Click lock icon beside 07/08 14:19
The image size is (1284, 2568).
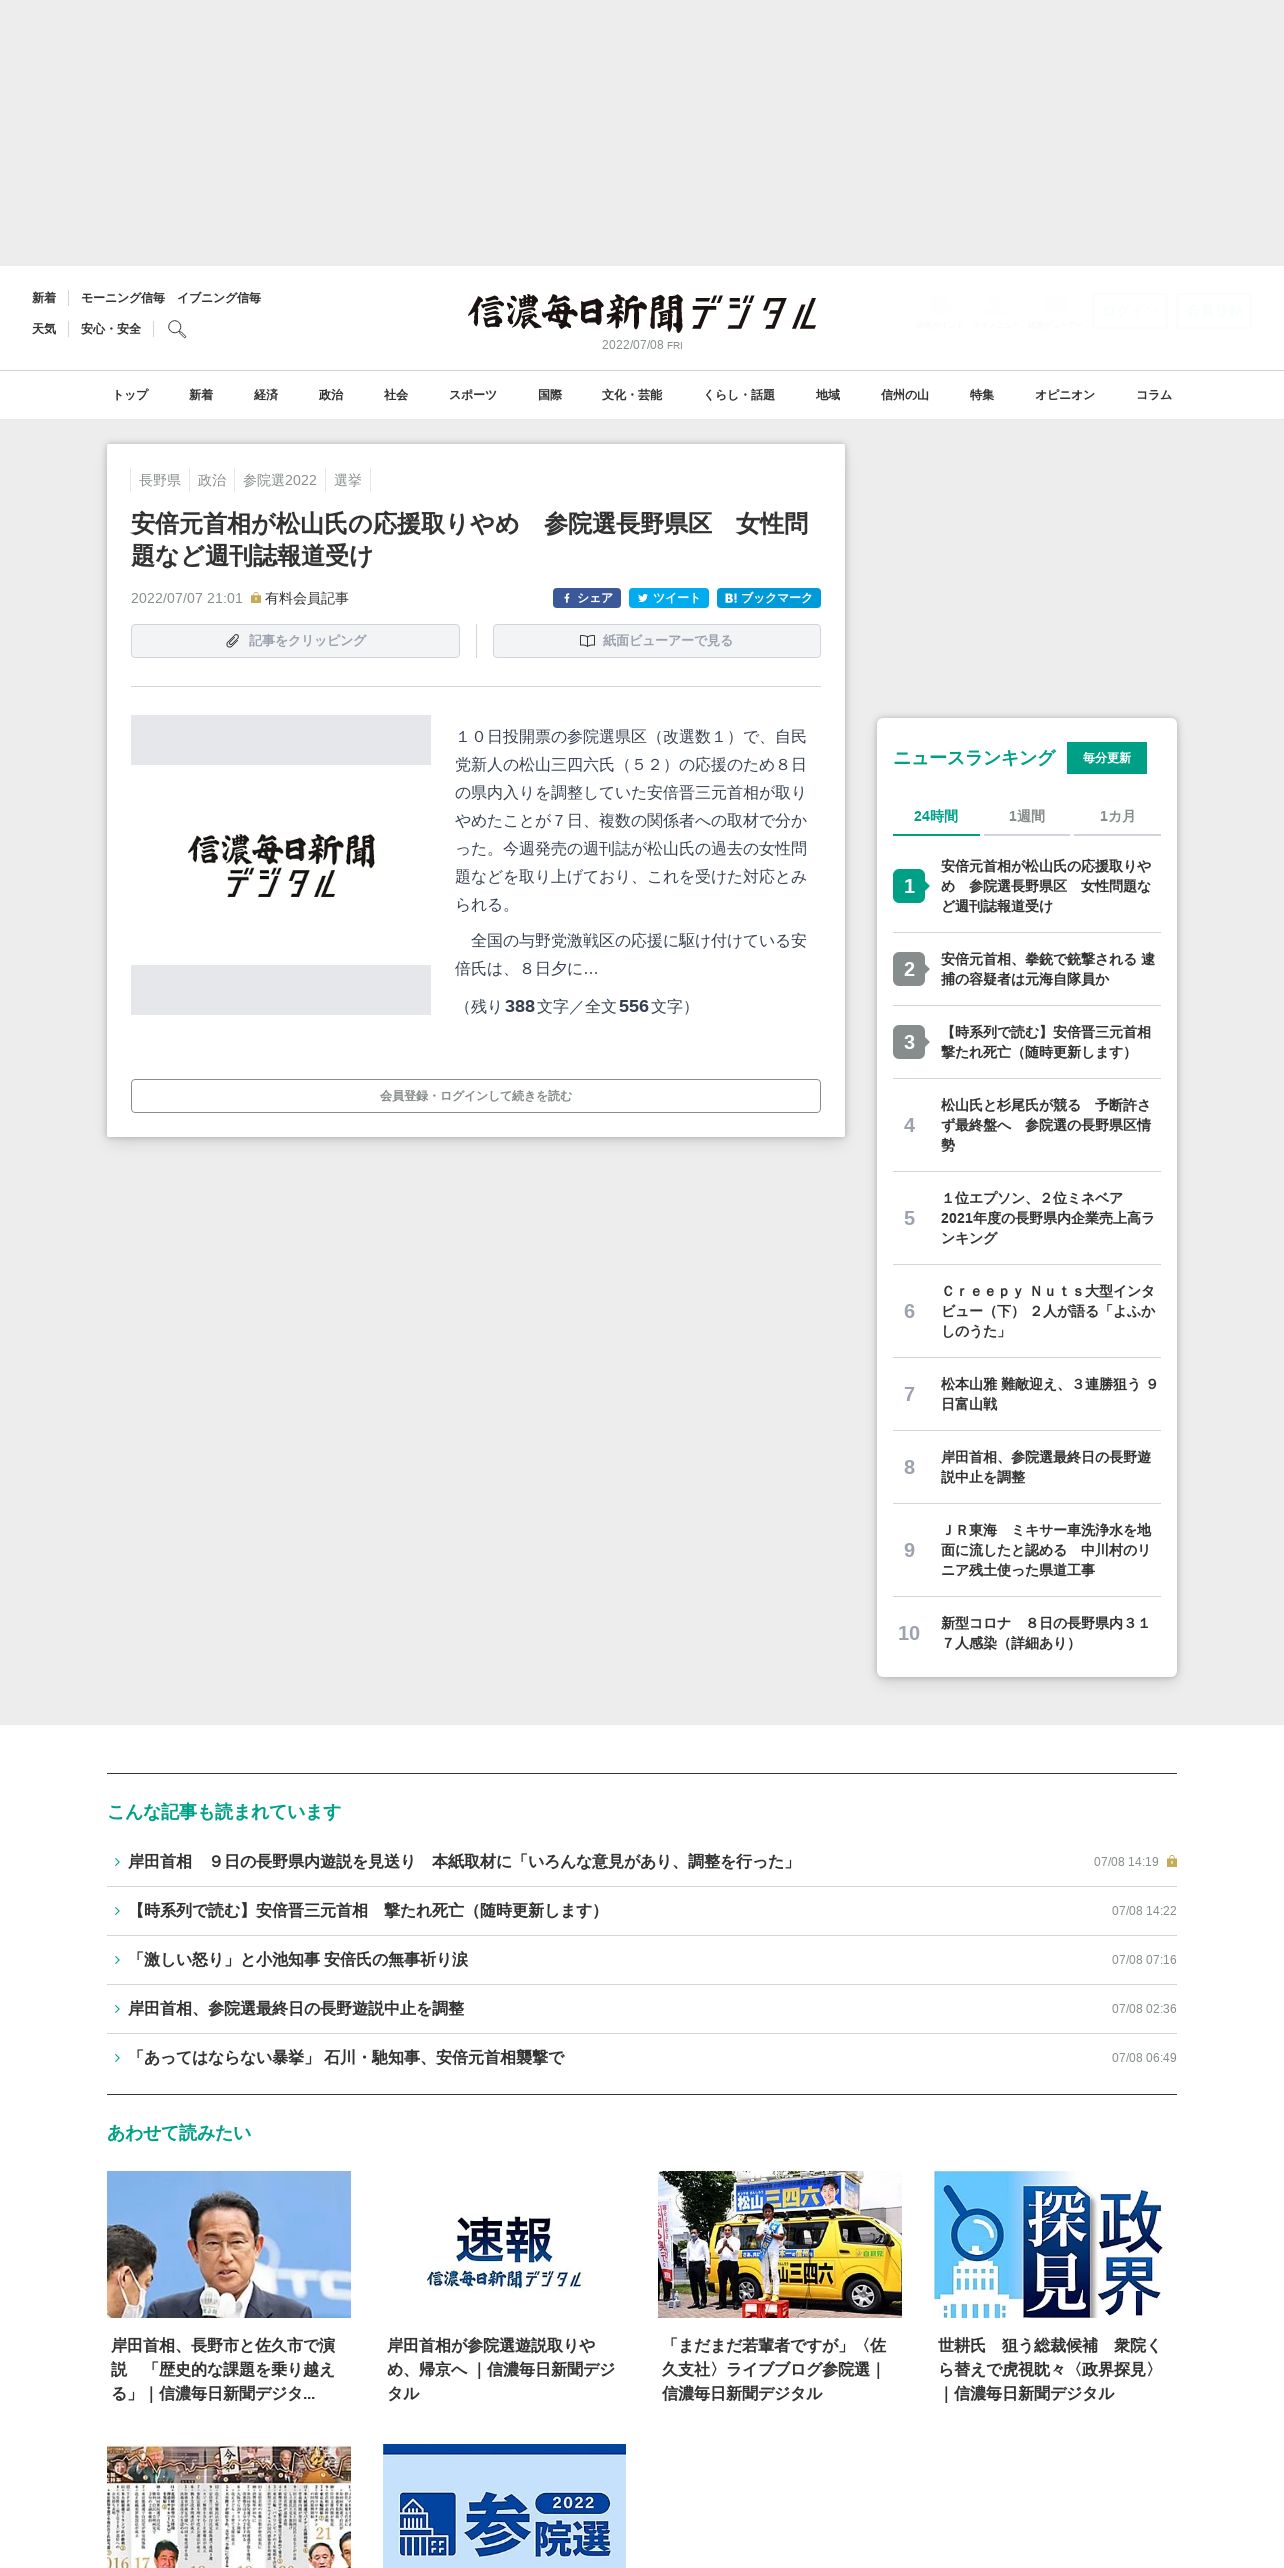[1172, 1862]
